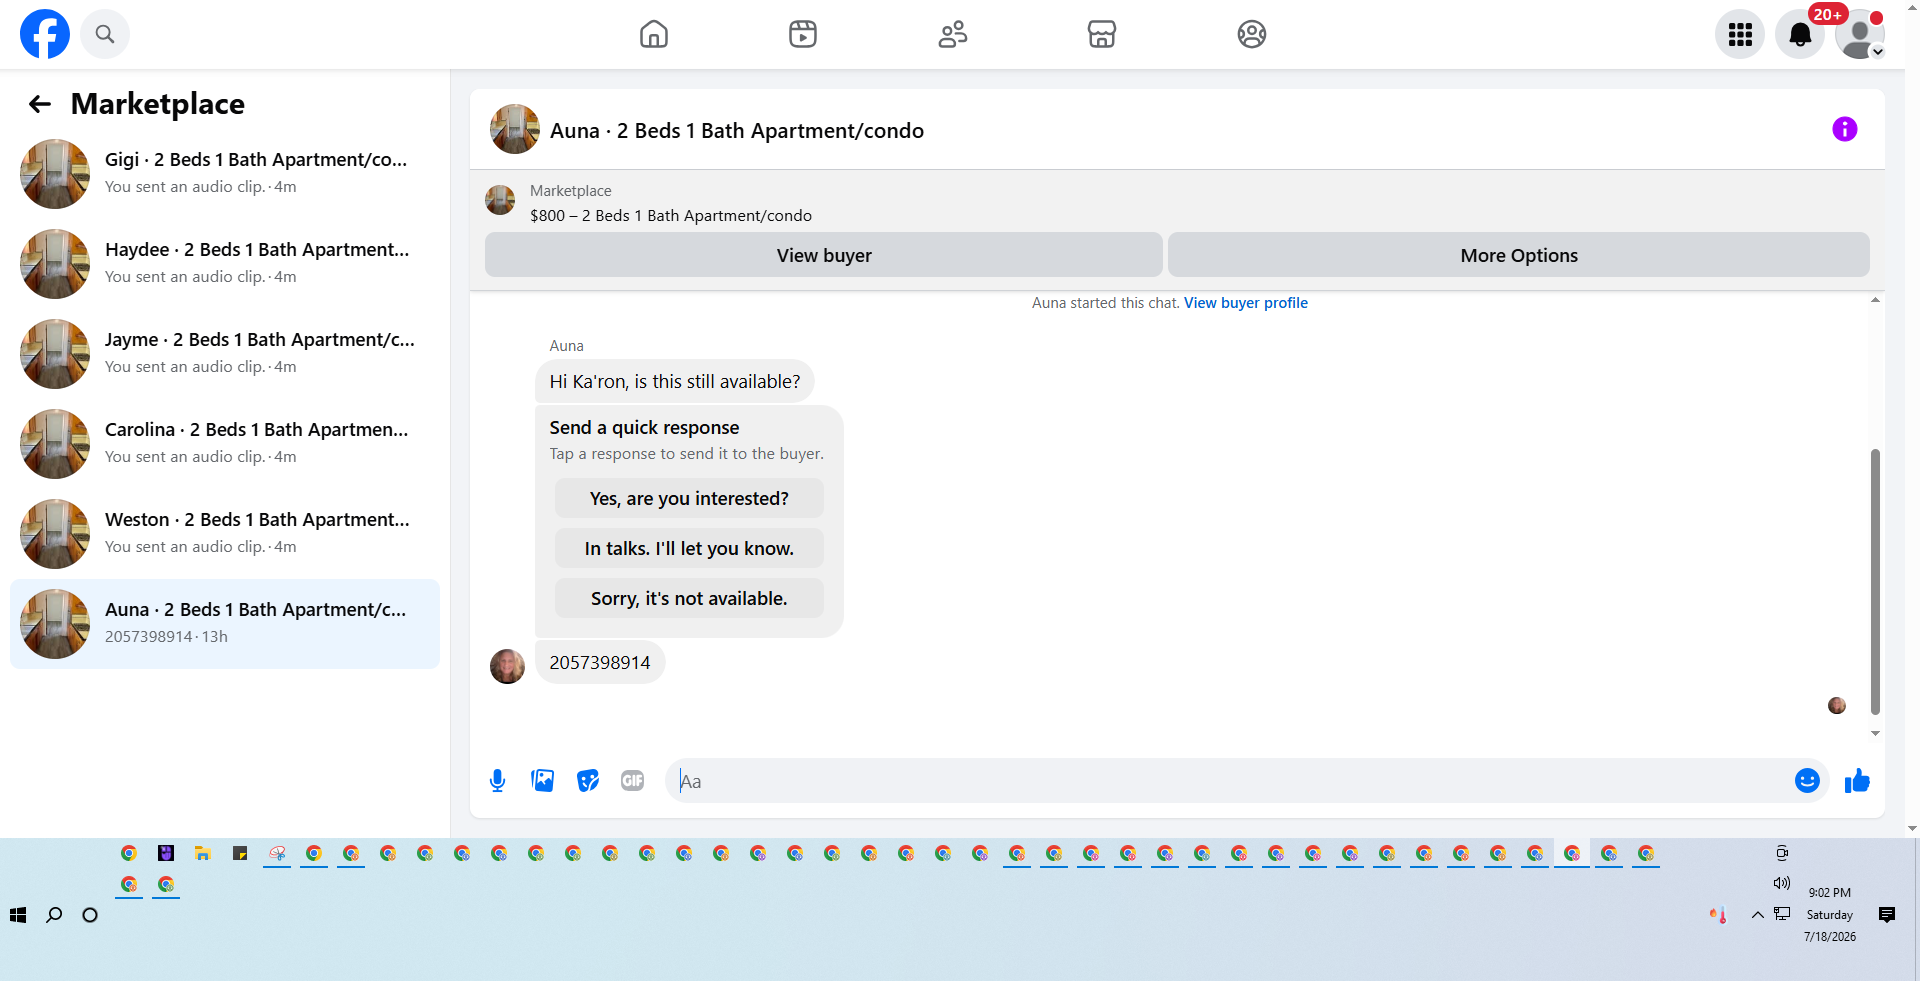Screen dimensions: 1920x981
Task: Open the Snipping Tool taskbar icon
Action: pos(277,853)
